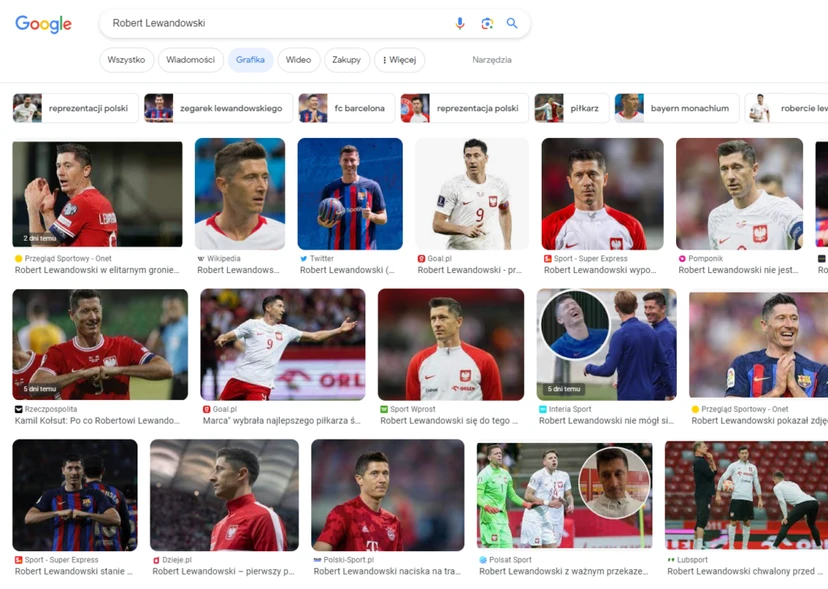Image resolution: width=828 pixels, height=589 pixels.
Task: Select the zegarek lewandowskiego filter chip
Action: point(218,108)
